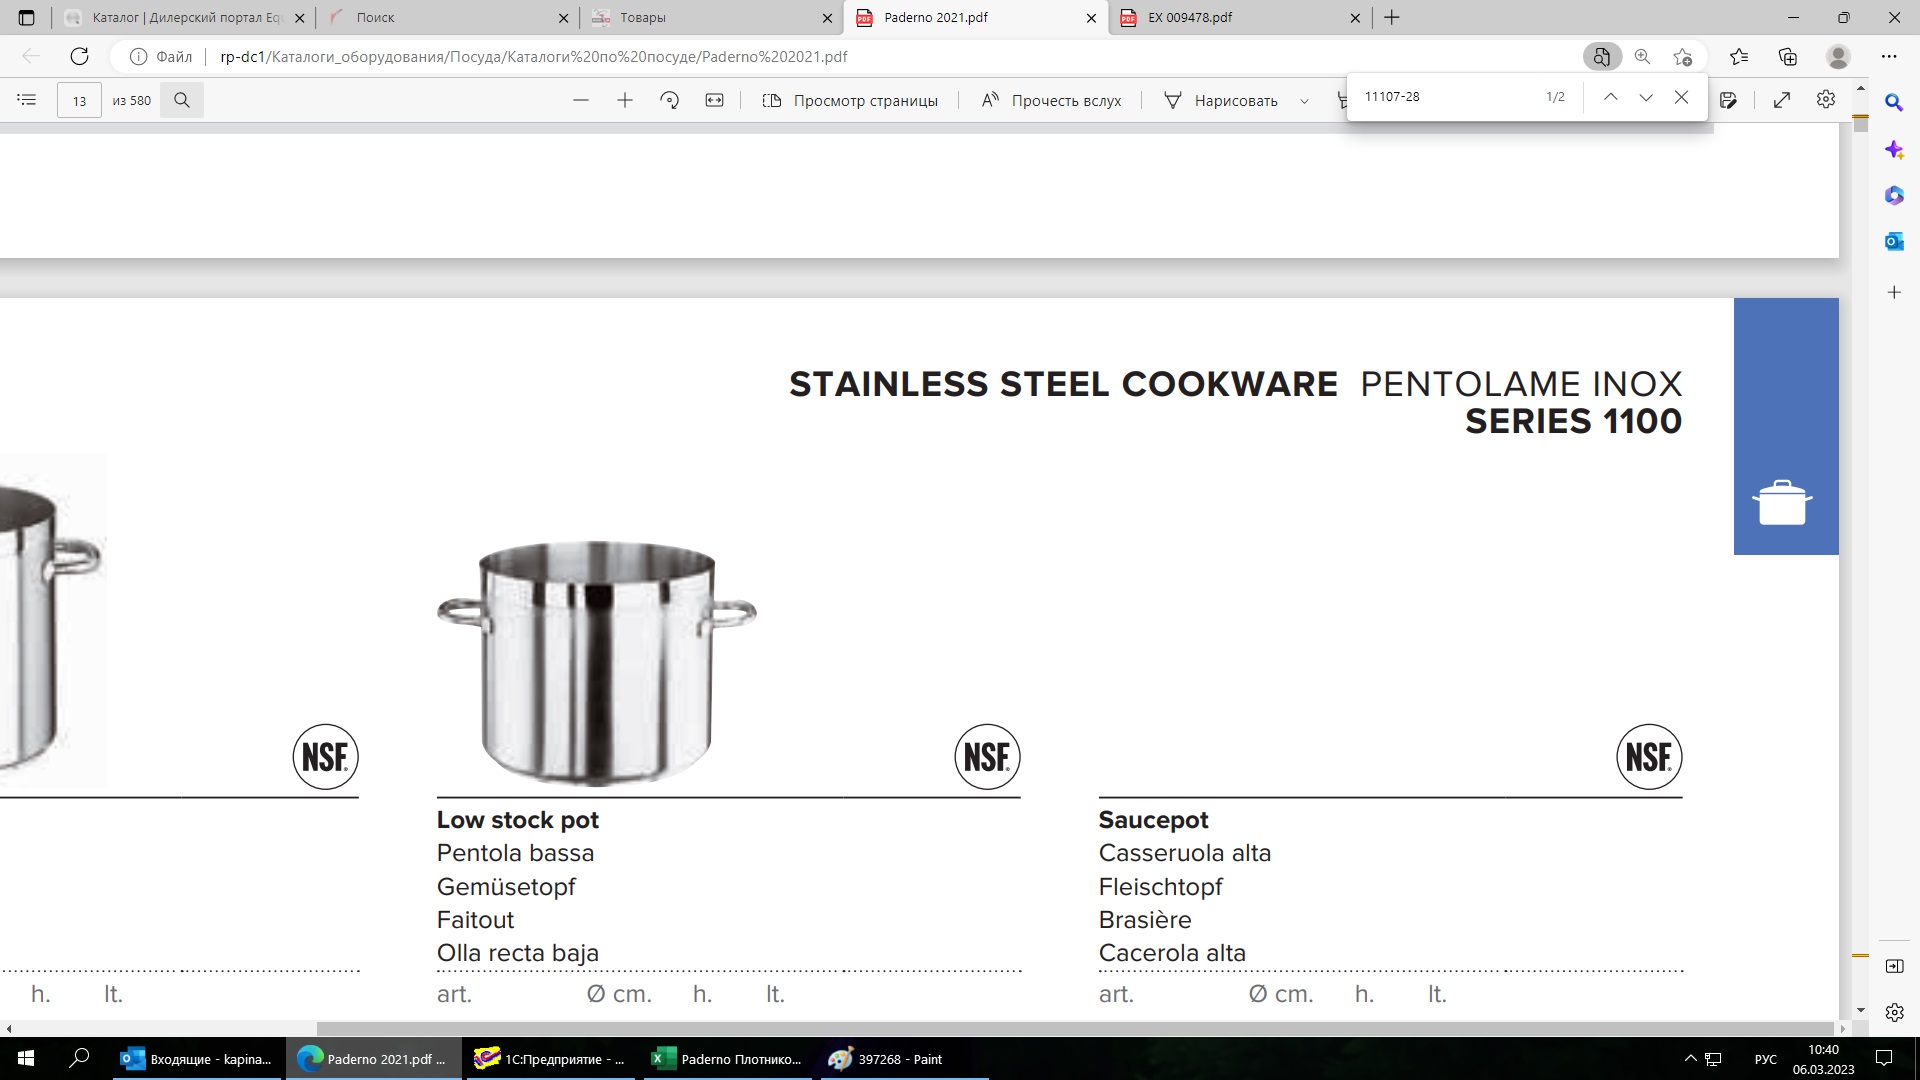Save the PDF with the save icon

point(1729,99)
